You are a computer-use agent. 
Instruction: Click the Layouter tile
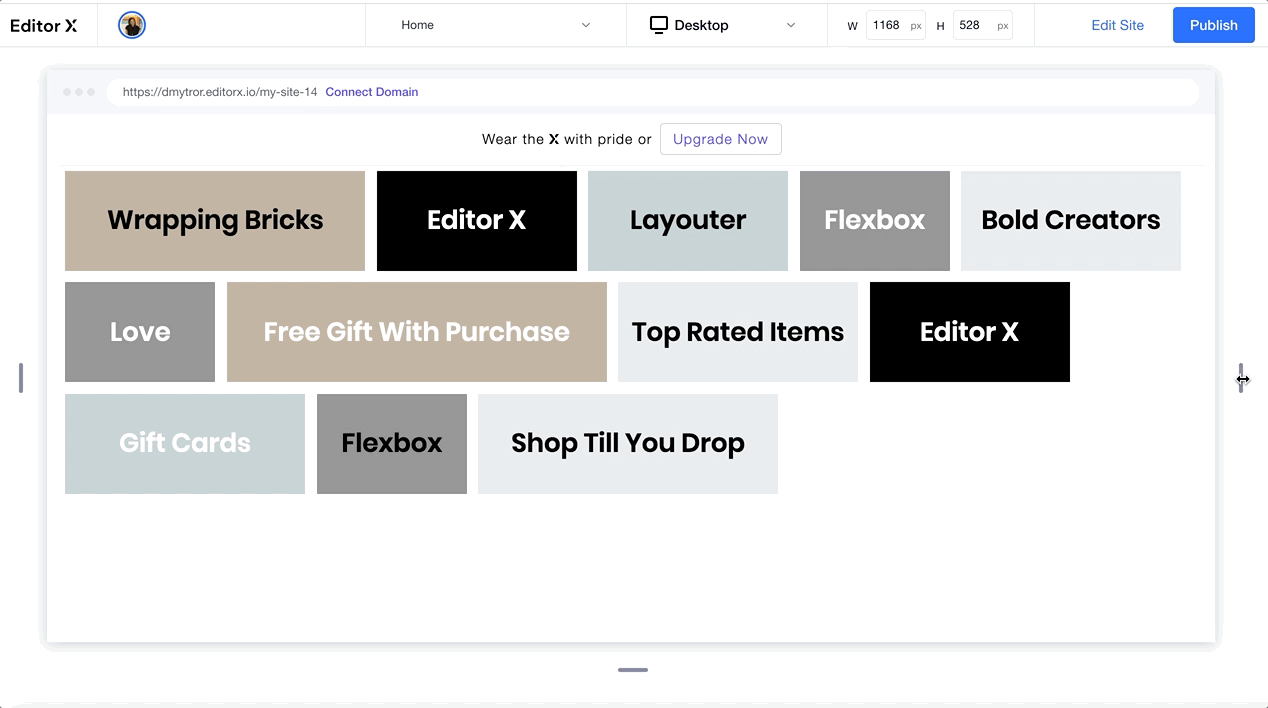tap(688, 221)
